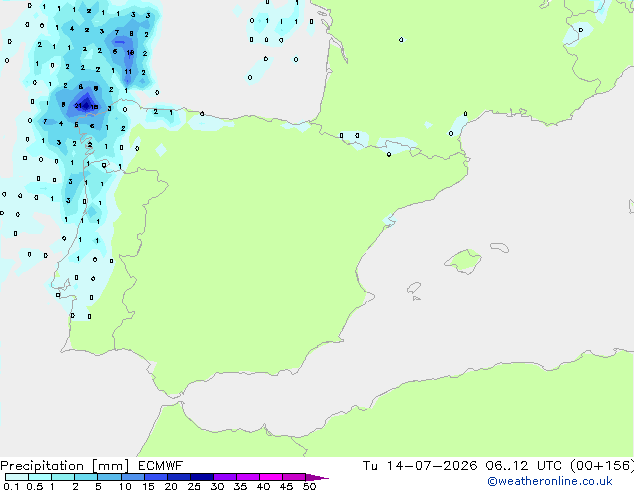Click the 25–30 mm dark navy swatch
Screen dimensions: 634x490
click(201, 477)
